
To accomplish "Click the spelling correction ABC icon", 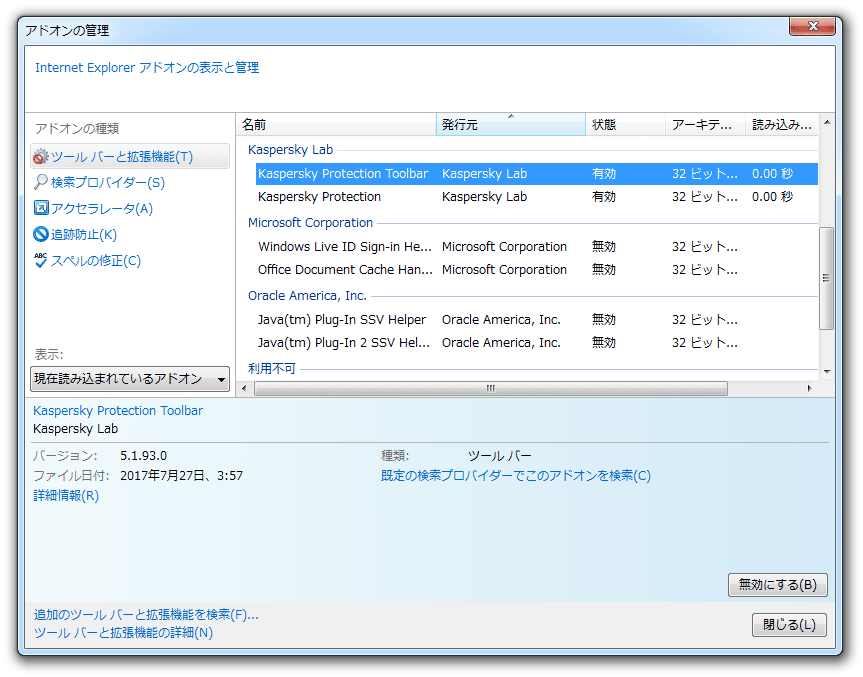I will click(41, 260).
